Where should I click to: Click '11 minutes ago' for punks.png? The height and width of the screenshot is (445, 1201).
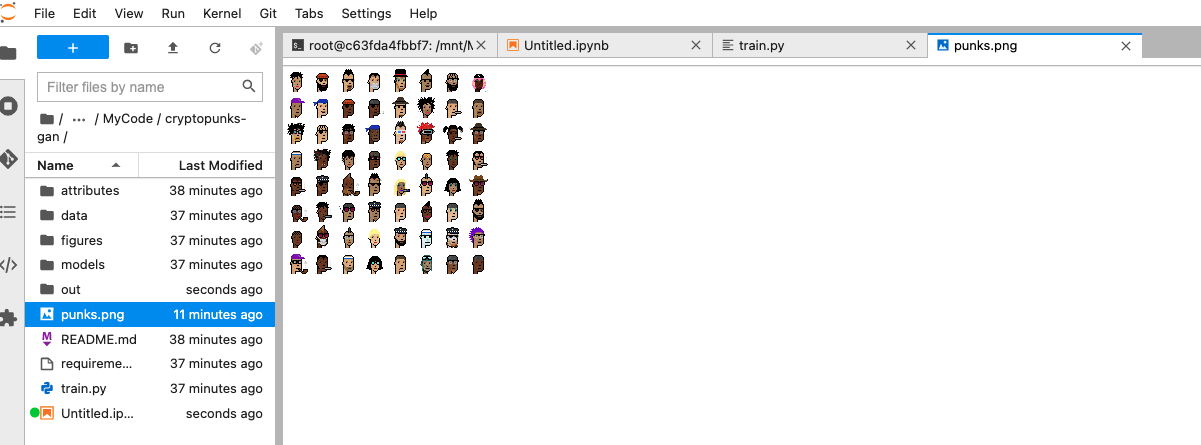(x=218, y=314)
